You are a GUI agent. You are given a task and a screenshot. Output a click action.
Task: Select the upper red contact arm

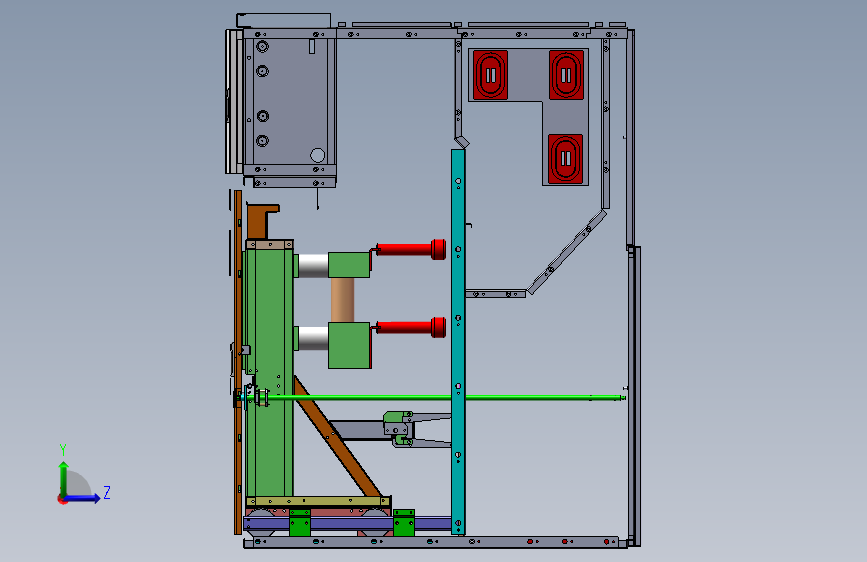(x=410, y=249)
